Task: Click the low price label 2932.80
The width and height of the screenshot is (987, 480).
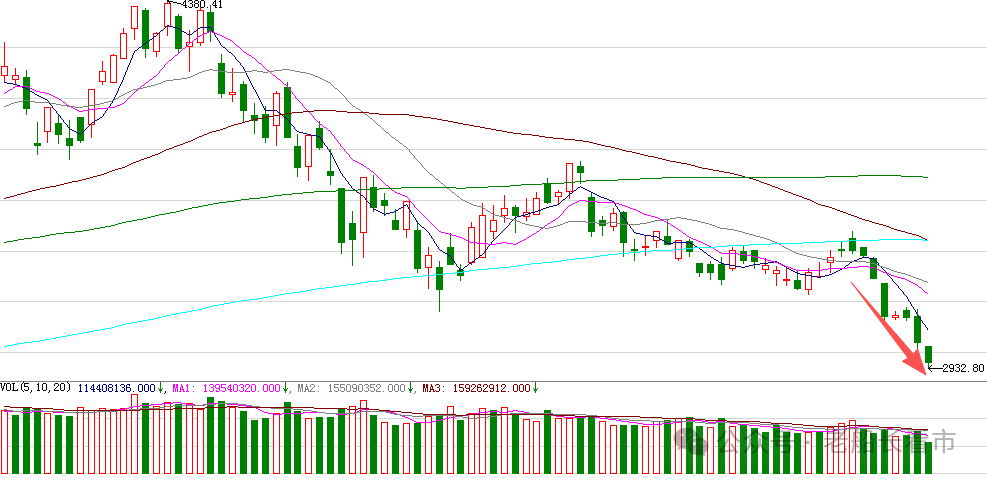Action: click(x=962, y=369)
